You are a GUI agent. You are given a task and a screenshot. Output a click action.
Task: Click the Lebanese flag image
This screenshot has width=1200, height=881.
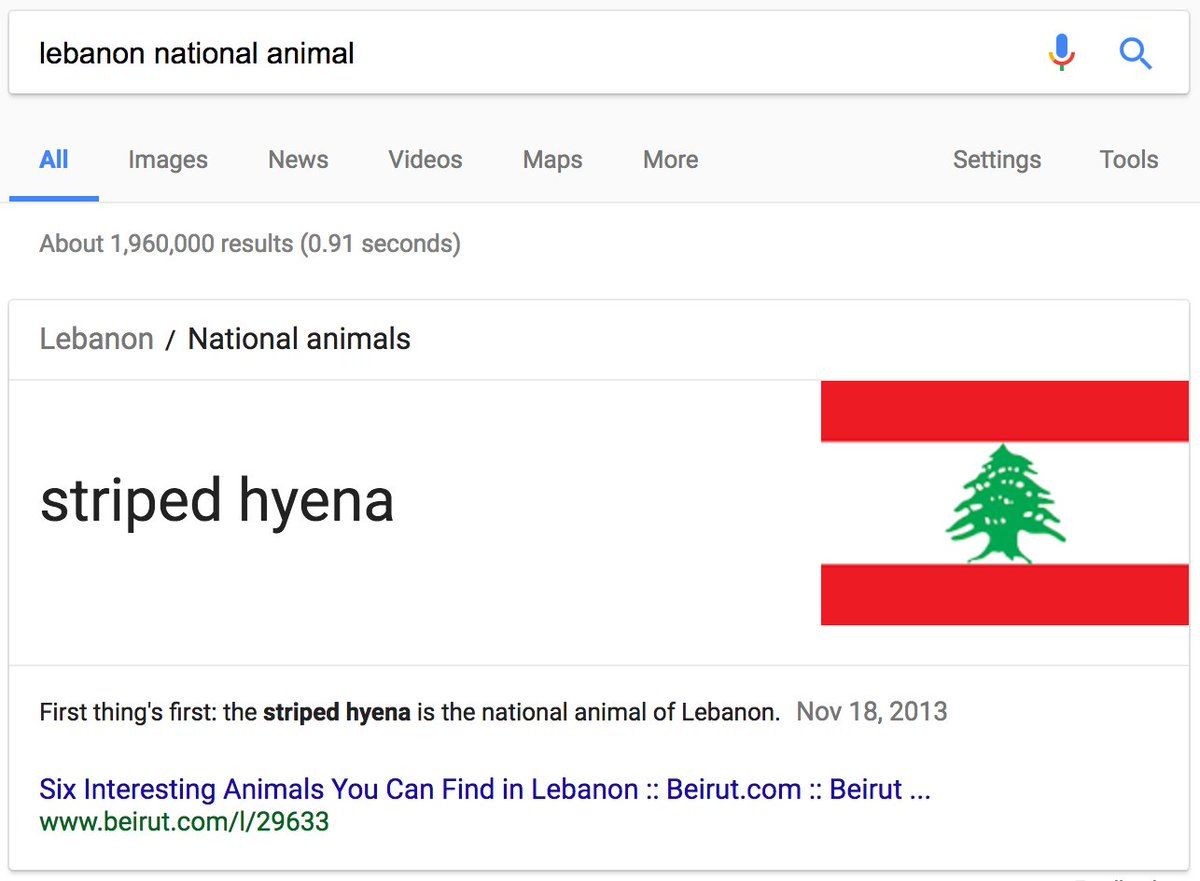(1004, 503)
